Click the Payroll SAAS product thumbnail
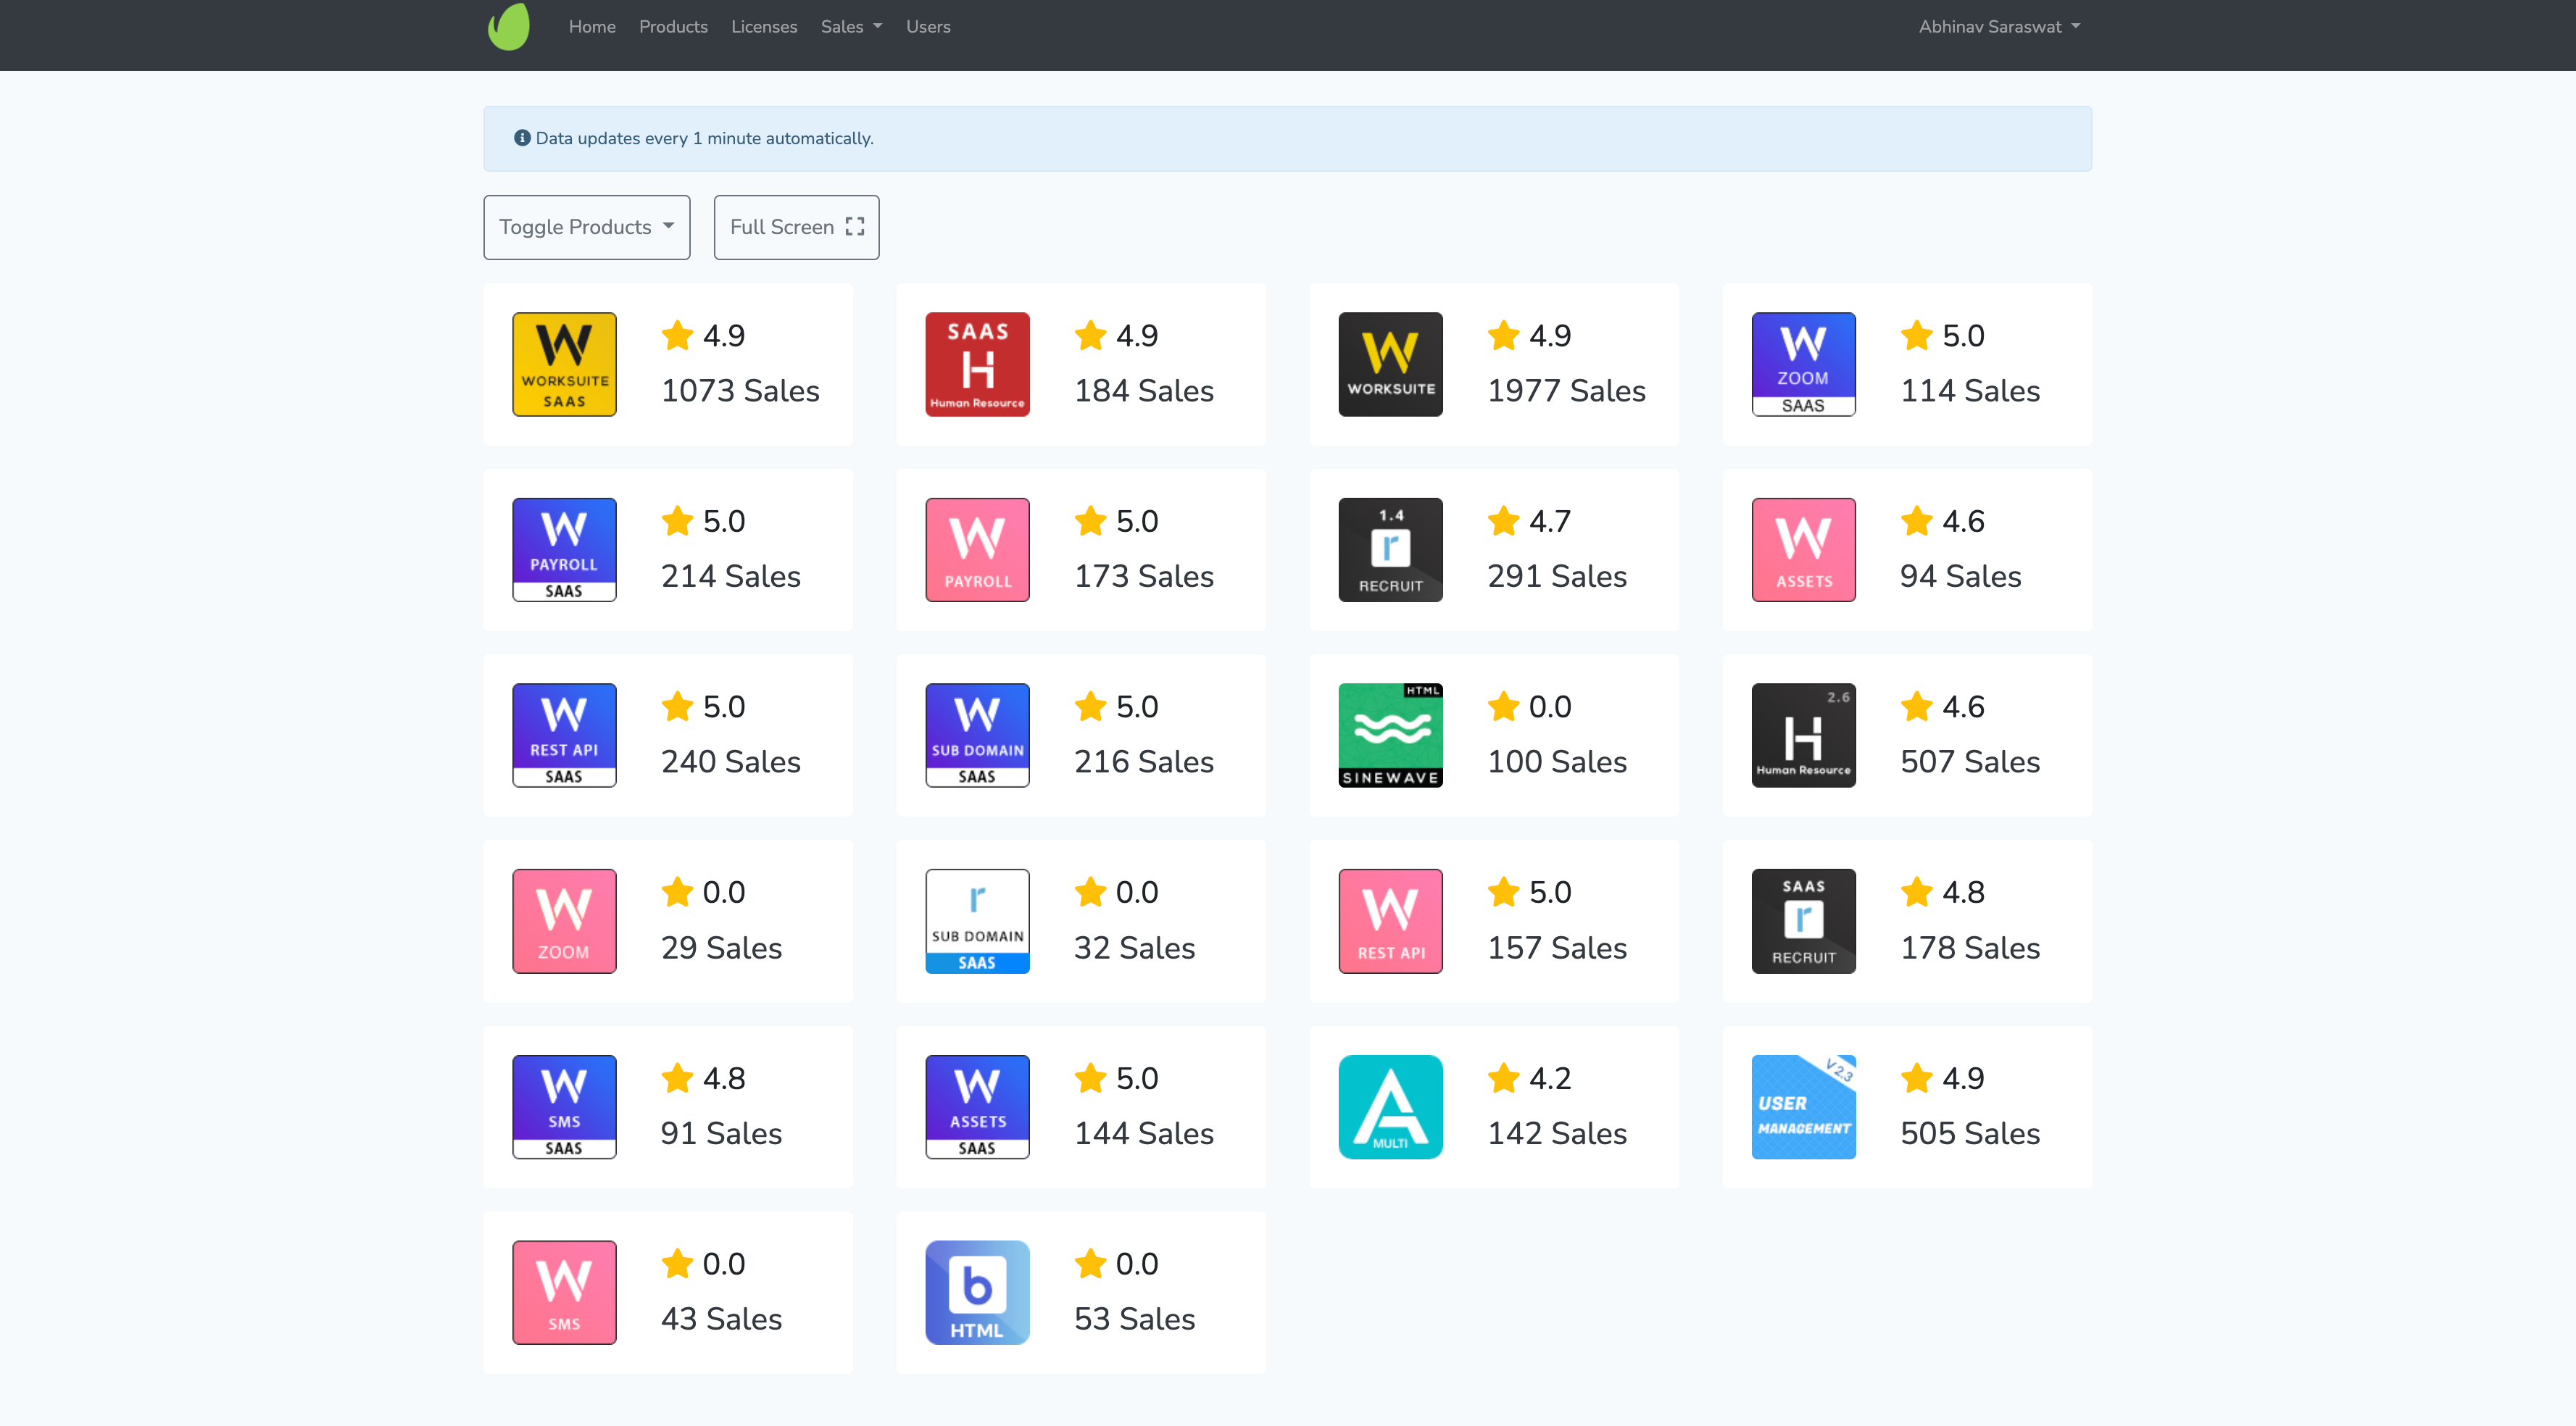This screenshot has width=2576, height=1426. point(564,550)
